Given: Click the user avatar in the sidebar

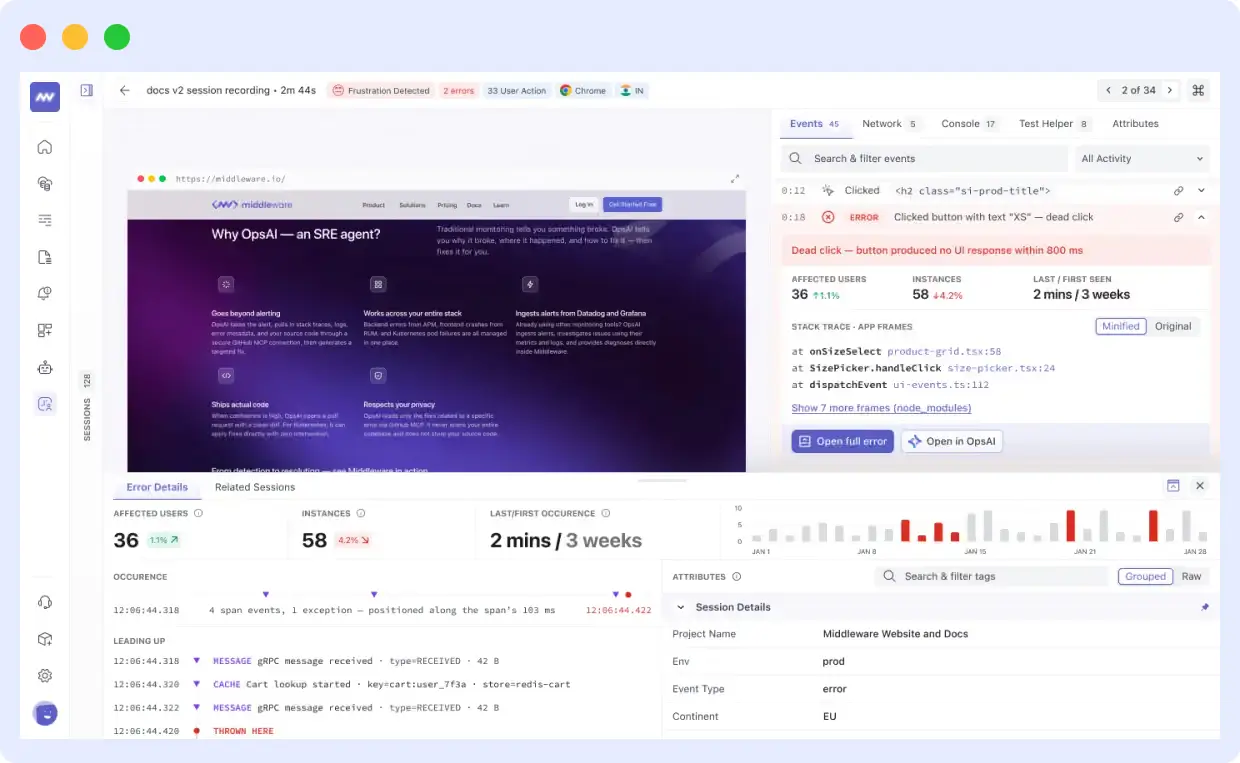Looking at the screenshot, I should (45, 713).
